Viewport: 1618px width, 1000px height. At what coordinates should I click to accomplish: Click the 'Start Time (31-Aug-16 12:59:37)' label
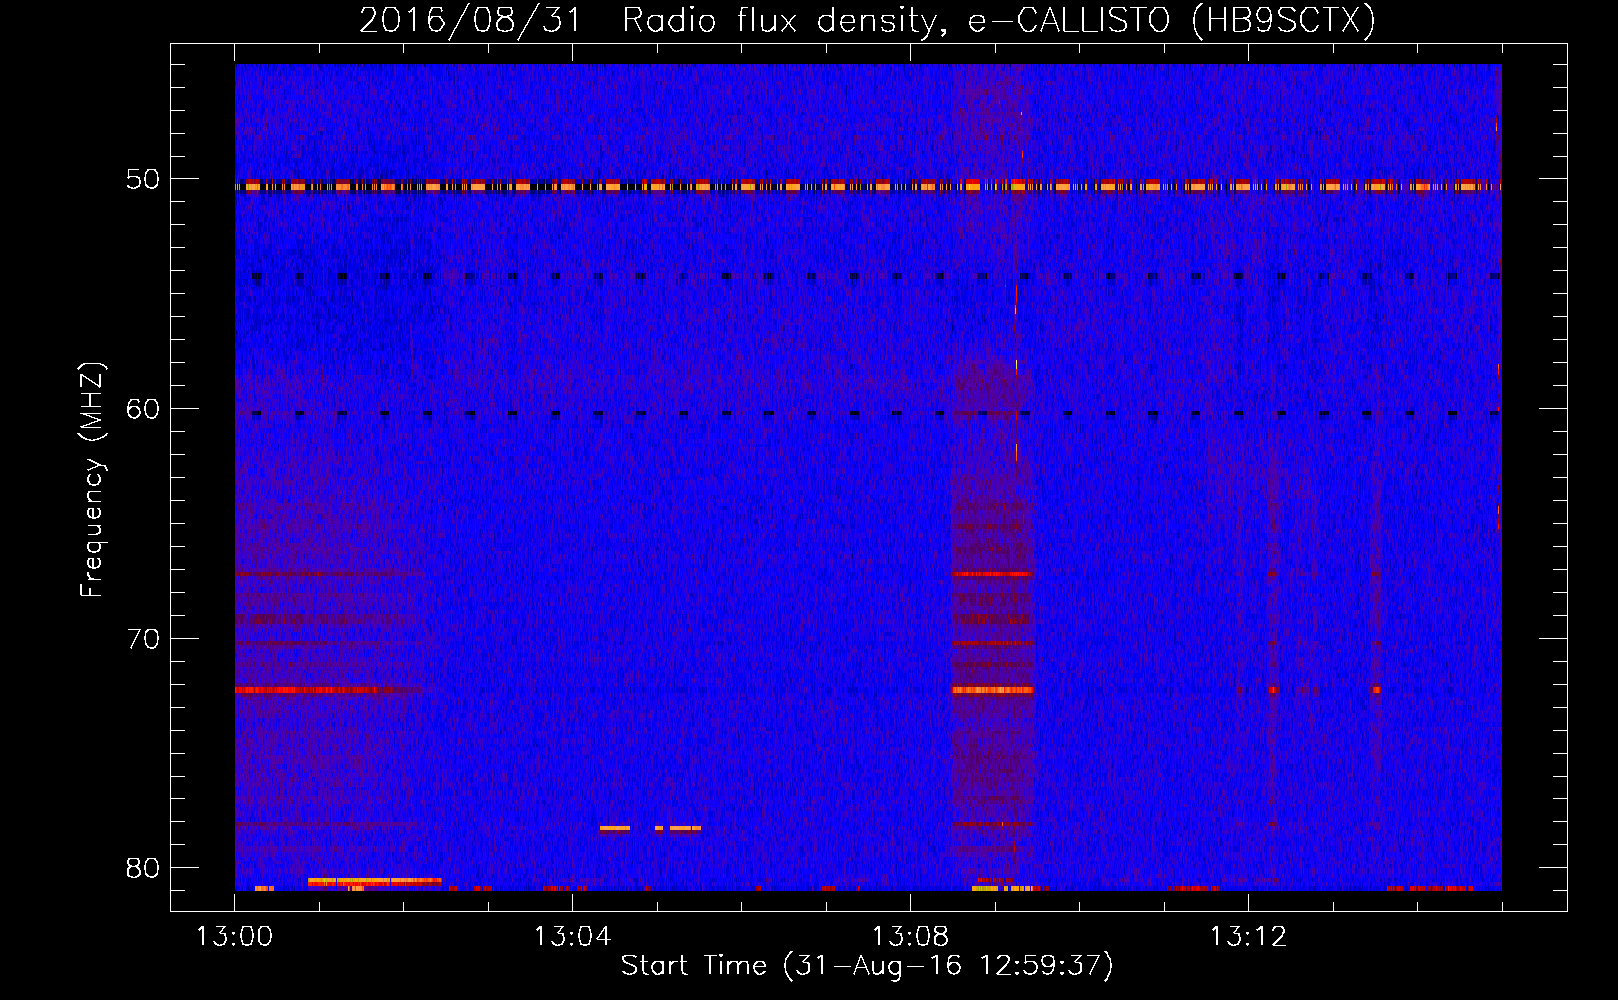point(867,966)
